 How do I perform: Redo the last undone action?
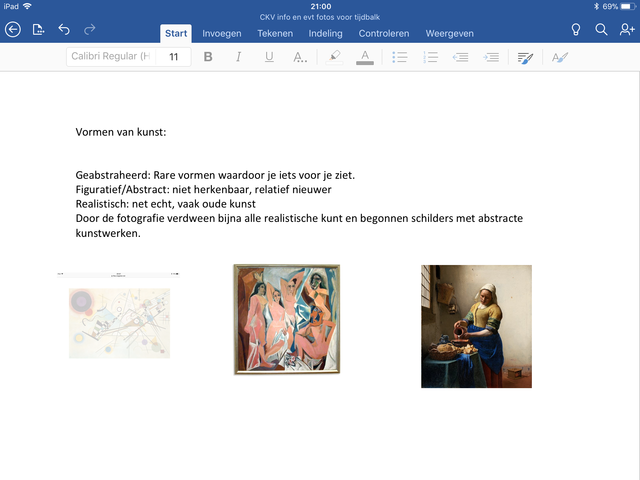click(x=89, y=29)
